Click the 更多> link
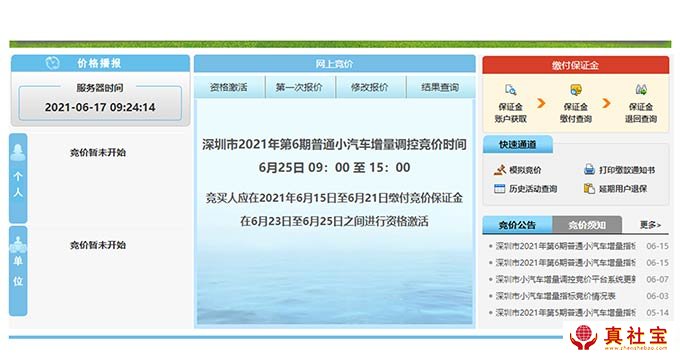The image size is (680, 360). [x=650, y=225]
